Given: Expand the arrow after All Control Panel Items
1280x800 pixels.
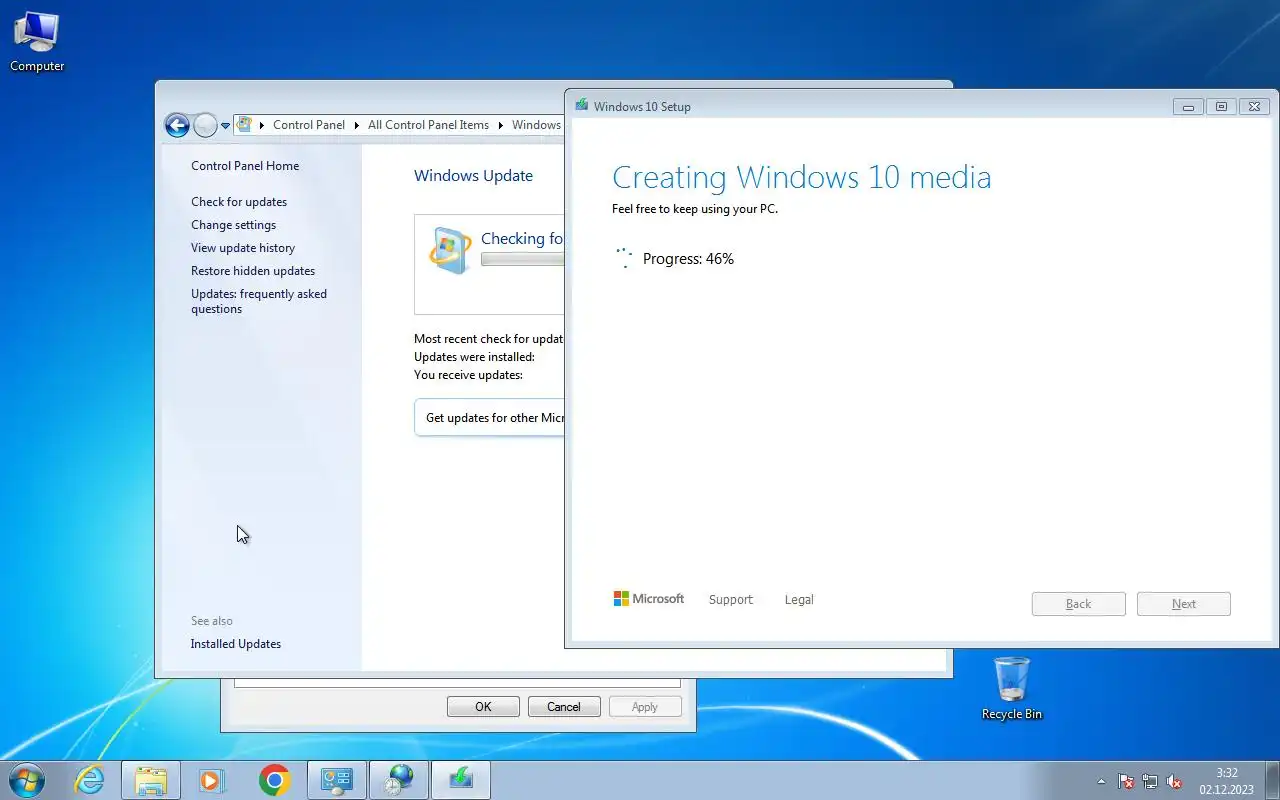Looking at the screenshot, I should (501, 125).
